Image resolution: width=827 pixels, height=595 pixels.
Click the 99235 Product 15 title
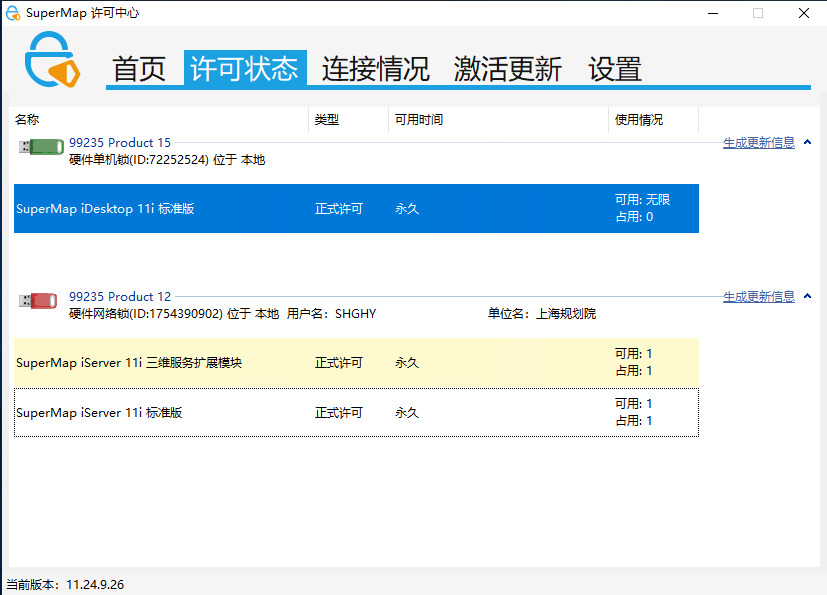[120, 142]
